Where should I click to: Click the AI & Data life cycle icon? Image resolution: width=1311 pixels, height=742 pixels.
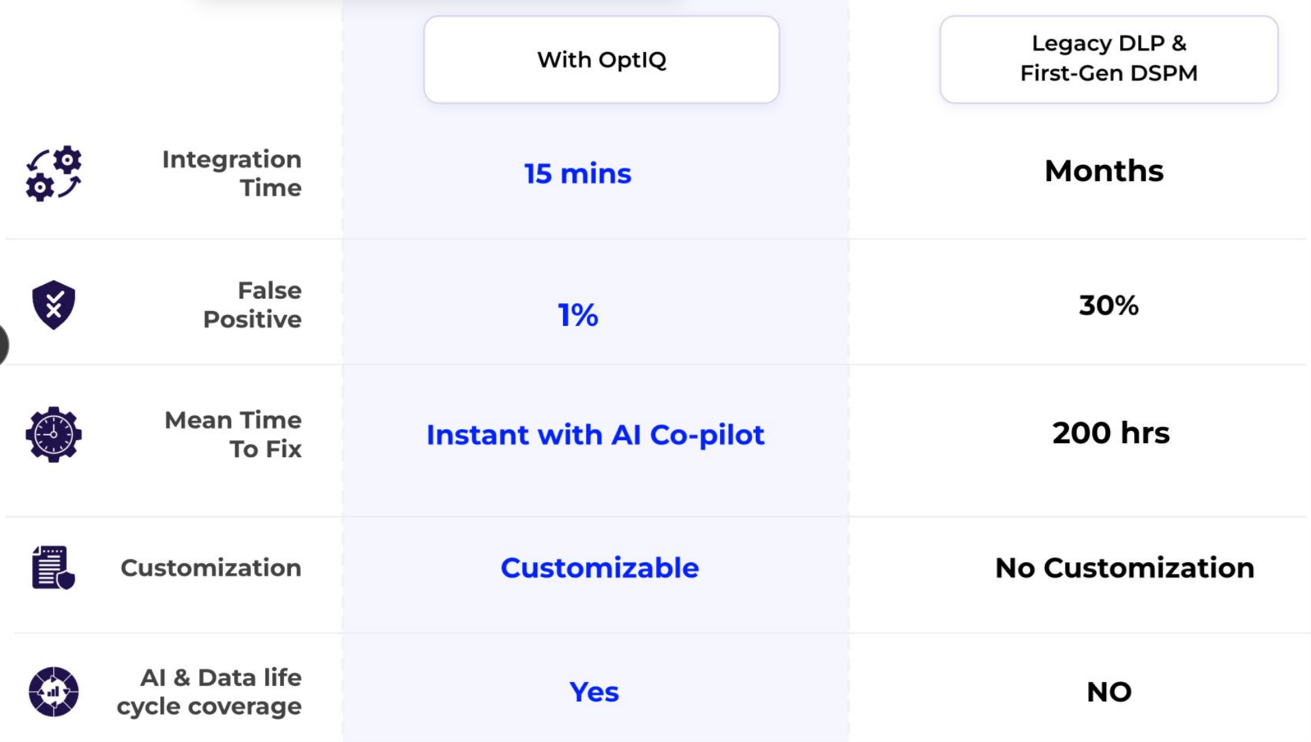click(x=54, y=692)
